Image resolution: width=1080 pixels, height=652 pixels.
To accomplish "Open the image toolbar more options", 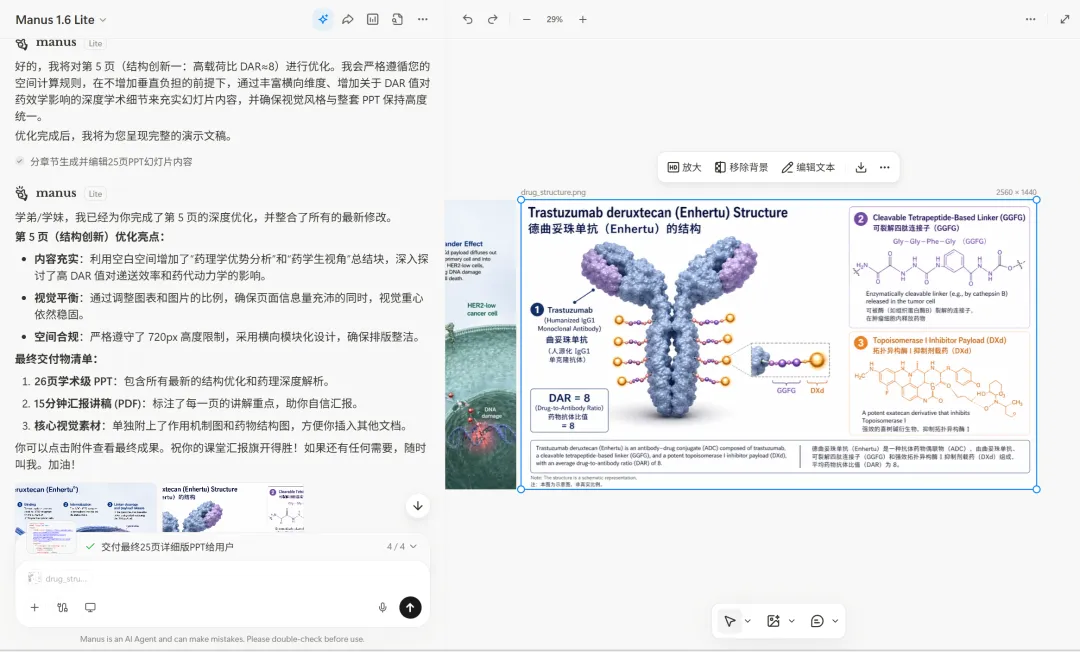I will (884, 167).
